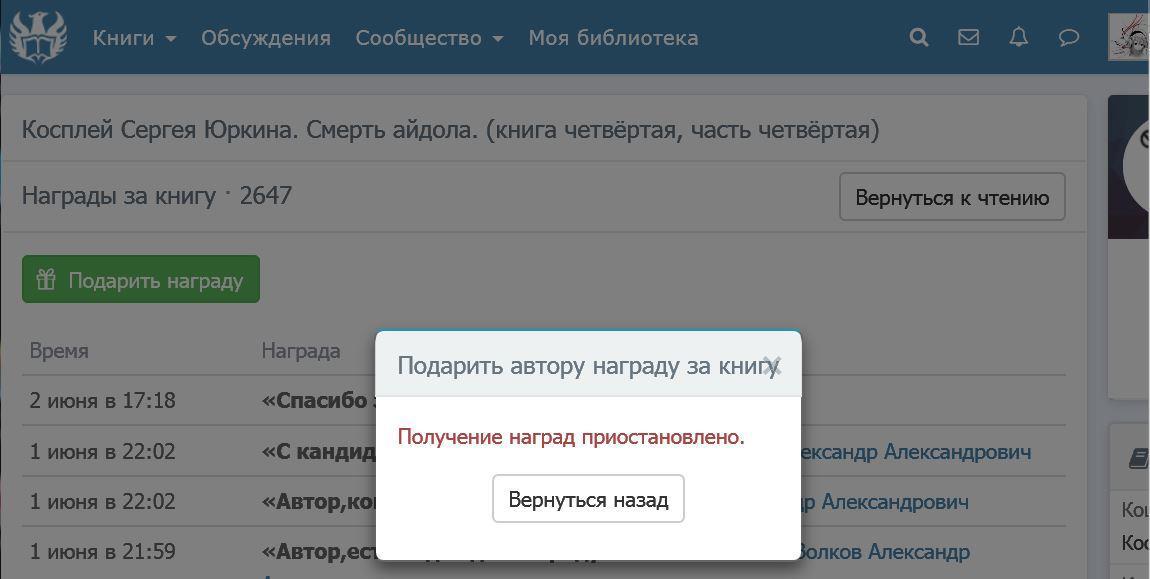Screen dimensions: 1150x579
Task: Click the book title Косплей Сергея Юркина
Action: (x=450, y=130)
